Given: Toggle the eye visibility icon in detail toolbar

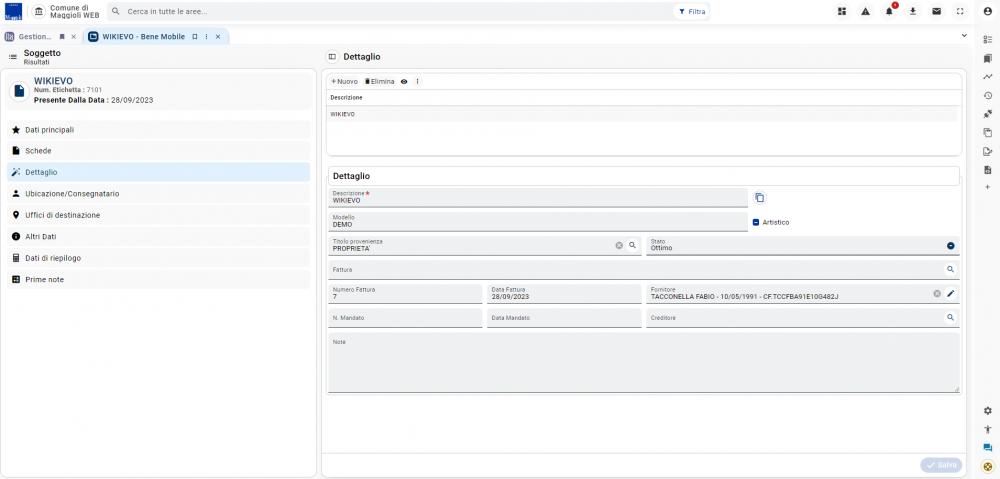Looking at the screenshot, I should [404, 82].
